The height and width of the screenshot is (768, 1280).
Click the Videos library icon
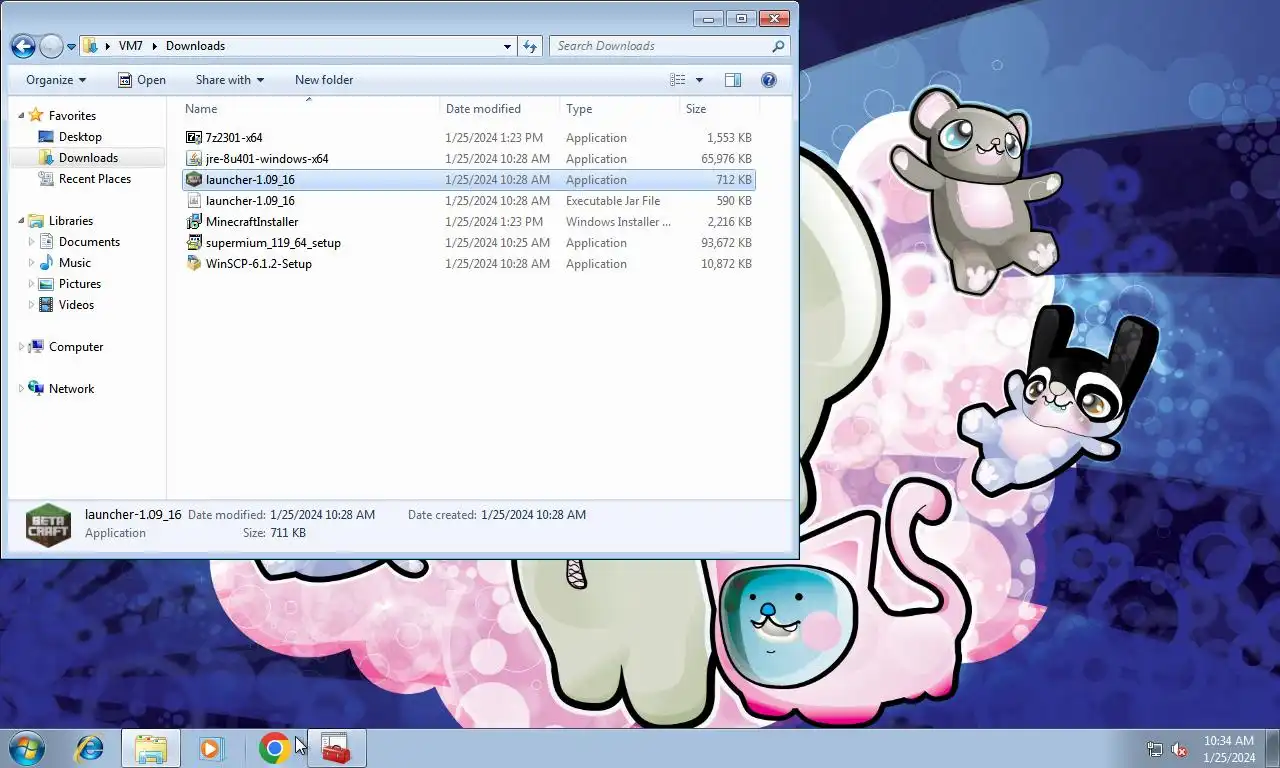pos(46,305)
